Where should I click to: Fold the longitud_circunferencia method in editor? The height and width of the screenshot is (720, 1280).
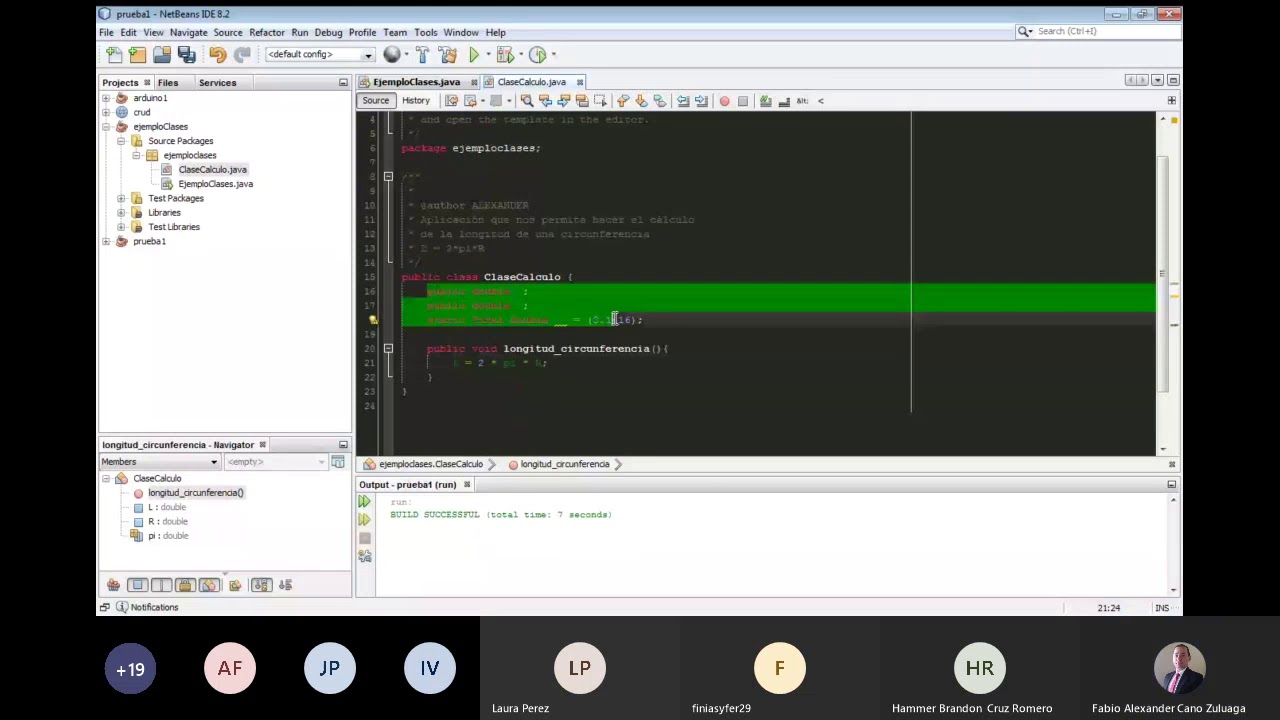[x=388, y=349]
